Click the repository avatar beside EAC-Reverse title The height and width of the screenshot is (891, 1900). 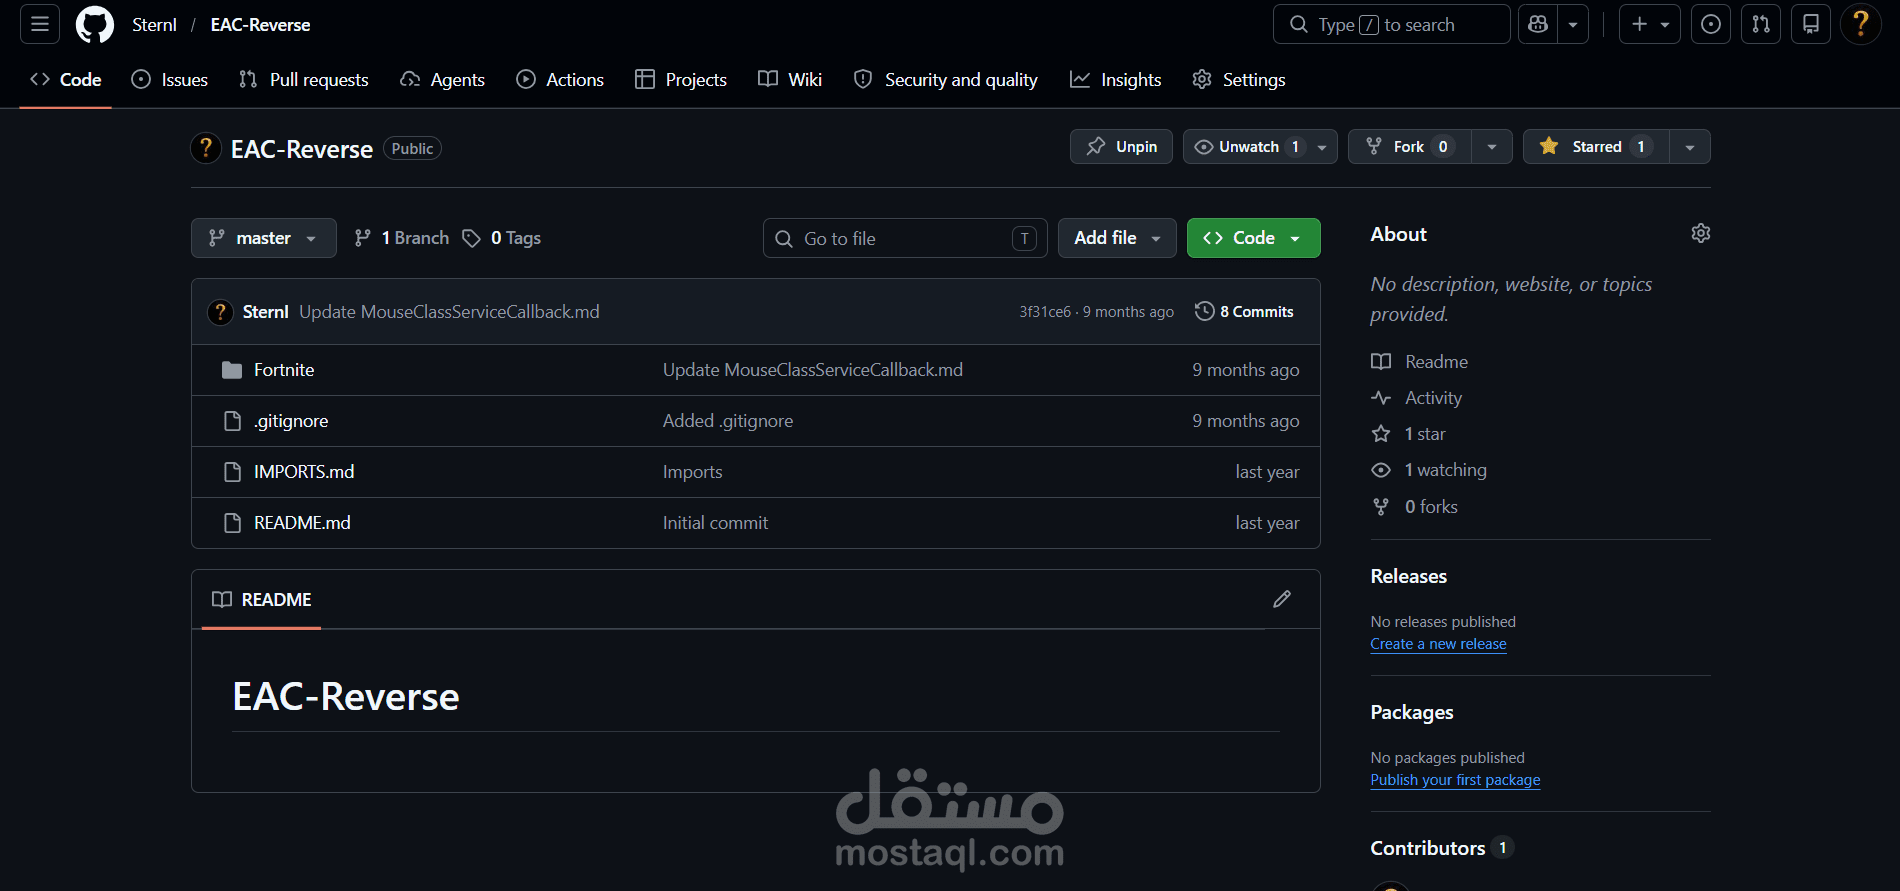pyautogui.click(x=206, y=148)
